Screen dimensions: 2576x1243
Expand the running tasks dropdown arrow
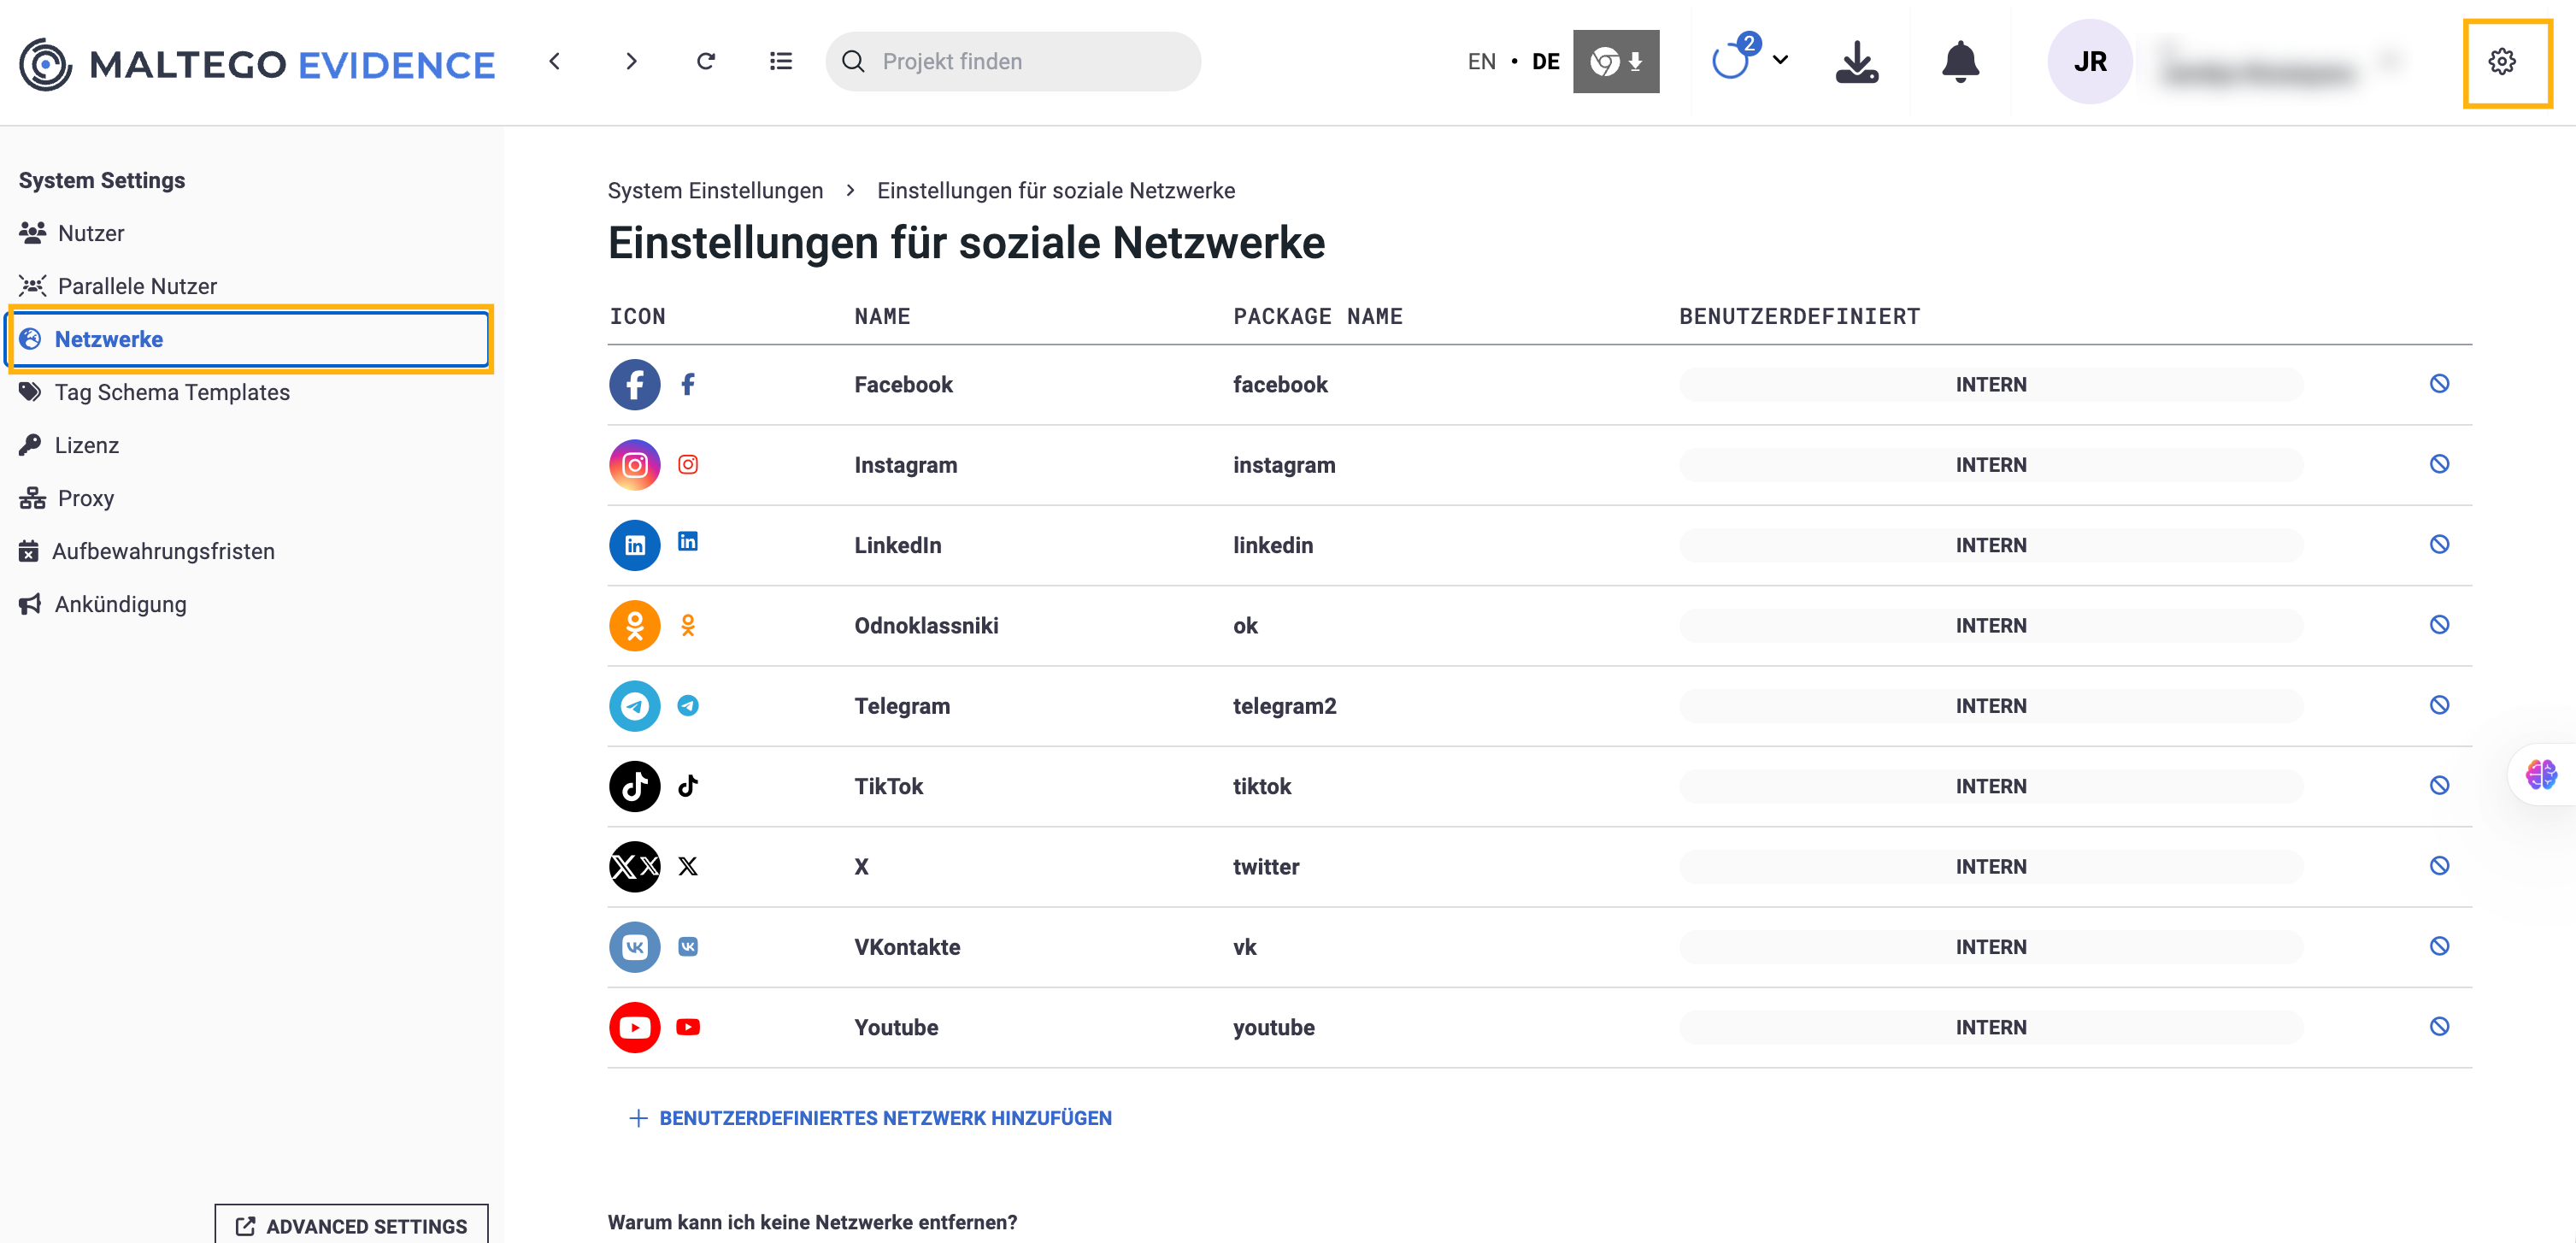[x=1780, y=60]
